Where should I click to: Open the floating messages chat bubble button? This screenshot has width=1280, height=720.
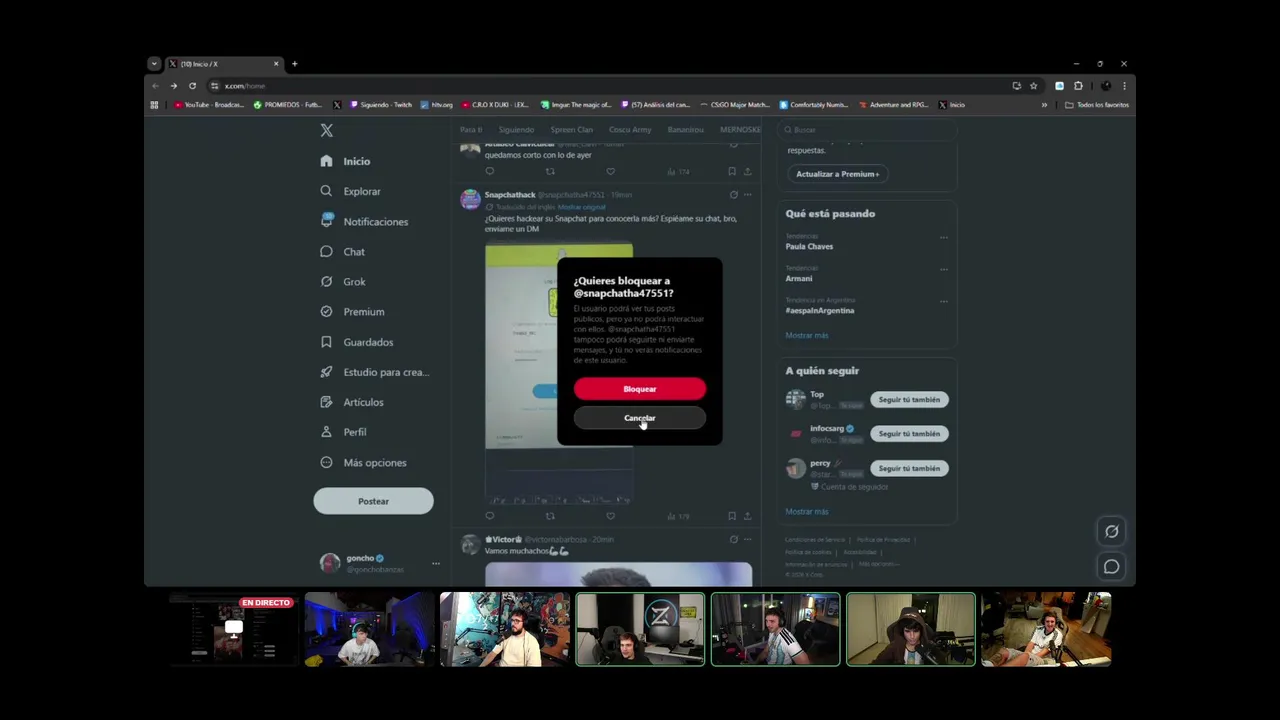[1111, 566]
